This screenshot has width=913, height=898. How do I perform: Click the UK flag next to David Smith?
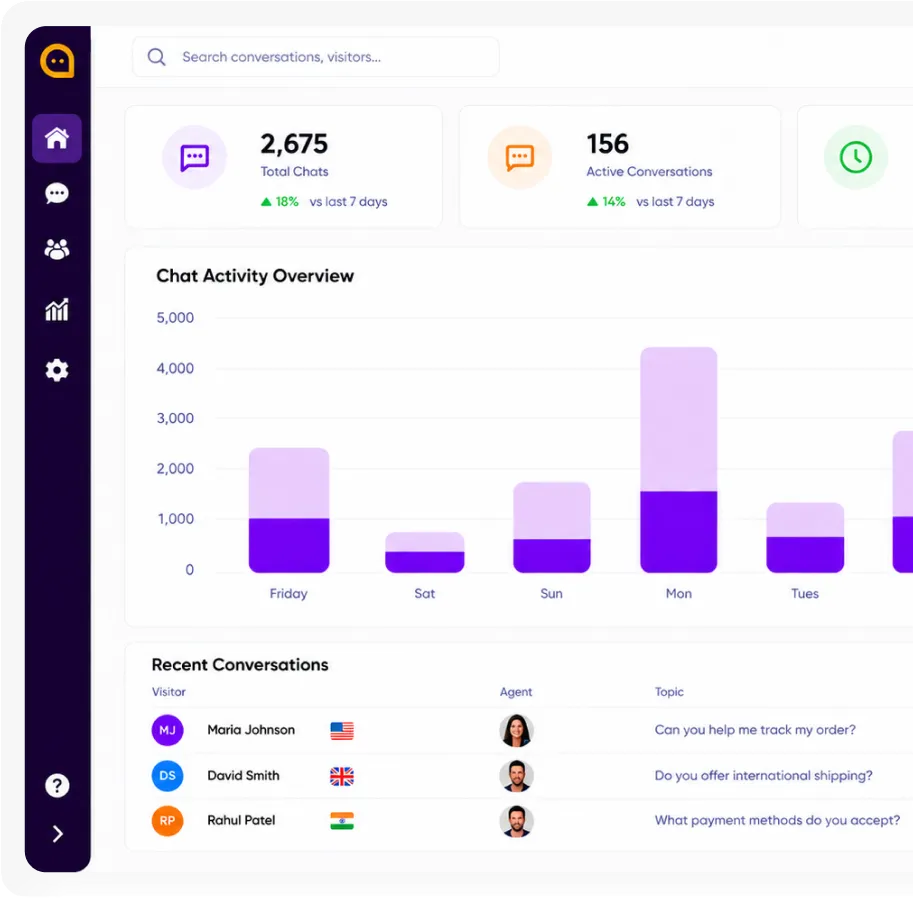coord(342,776)
